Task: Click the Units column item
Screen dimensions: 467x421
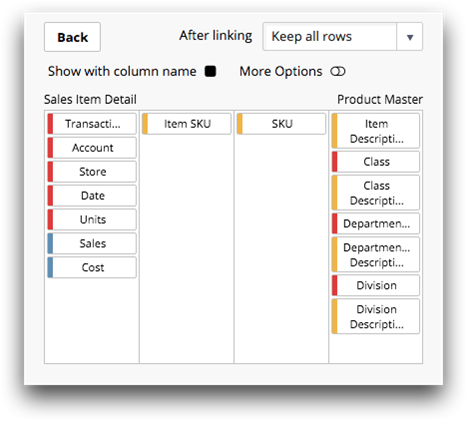Action: click(92, 220)
